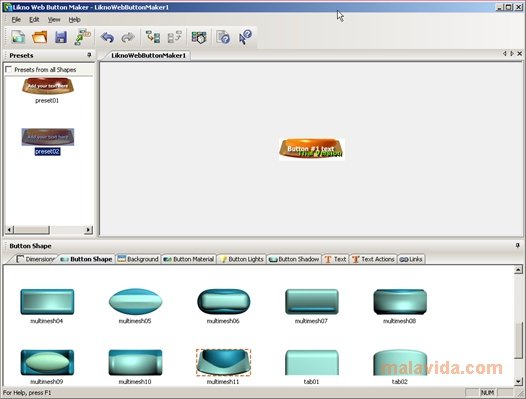526x399 pixels.
Task: Click the right tab navigation arrow
Action: click(x=512, y=53)
